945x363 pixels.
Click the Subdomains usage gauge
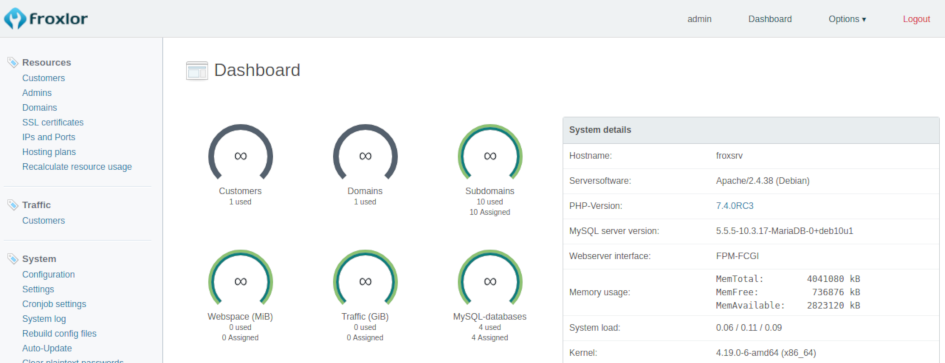coord(490,154)
